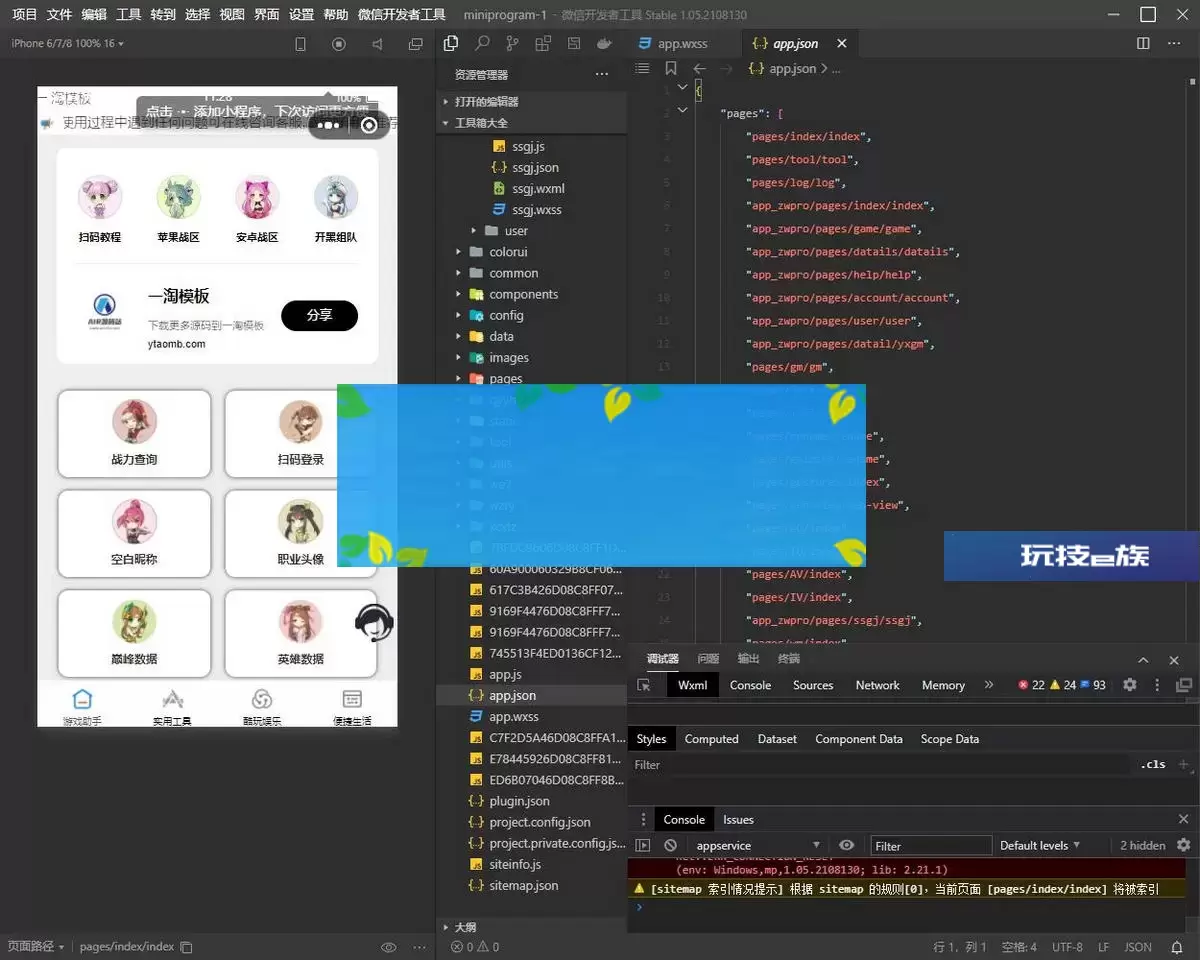Open the Explorer files icon in the activity bar
Screen dimensions: 1200x960
[451, 44]
